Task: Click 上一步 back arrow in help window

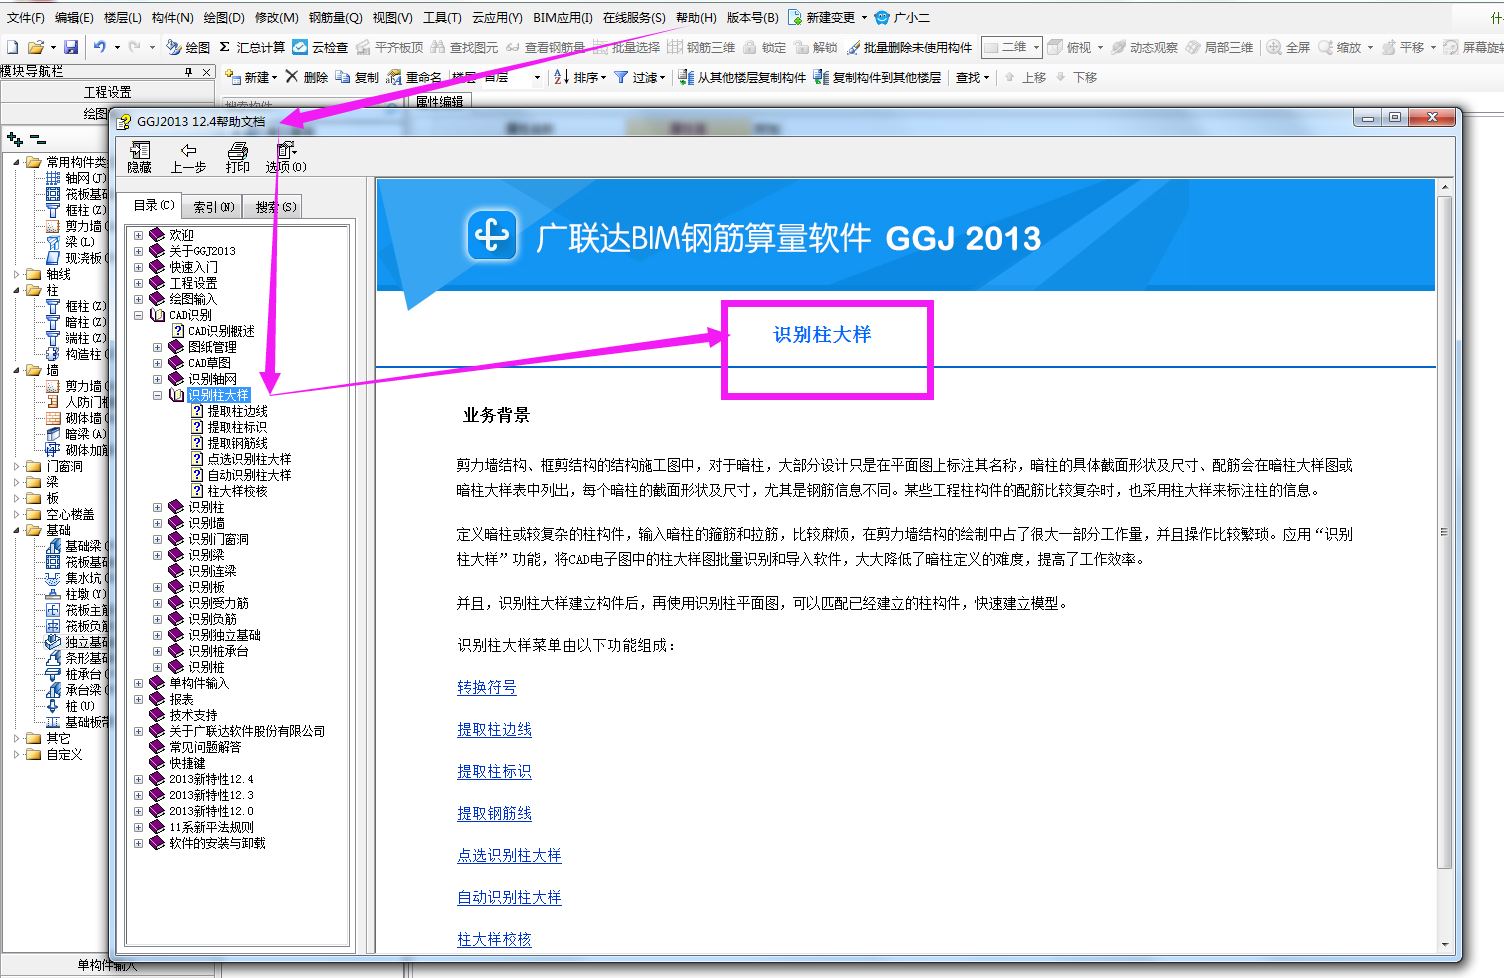Action: 188,150
